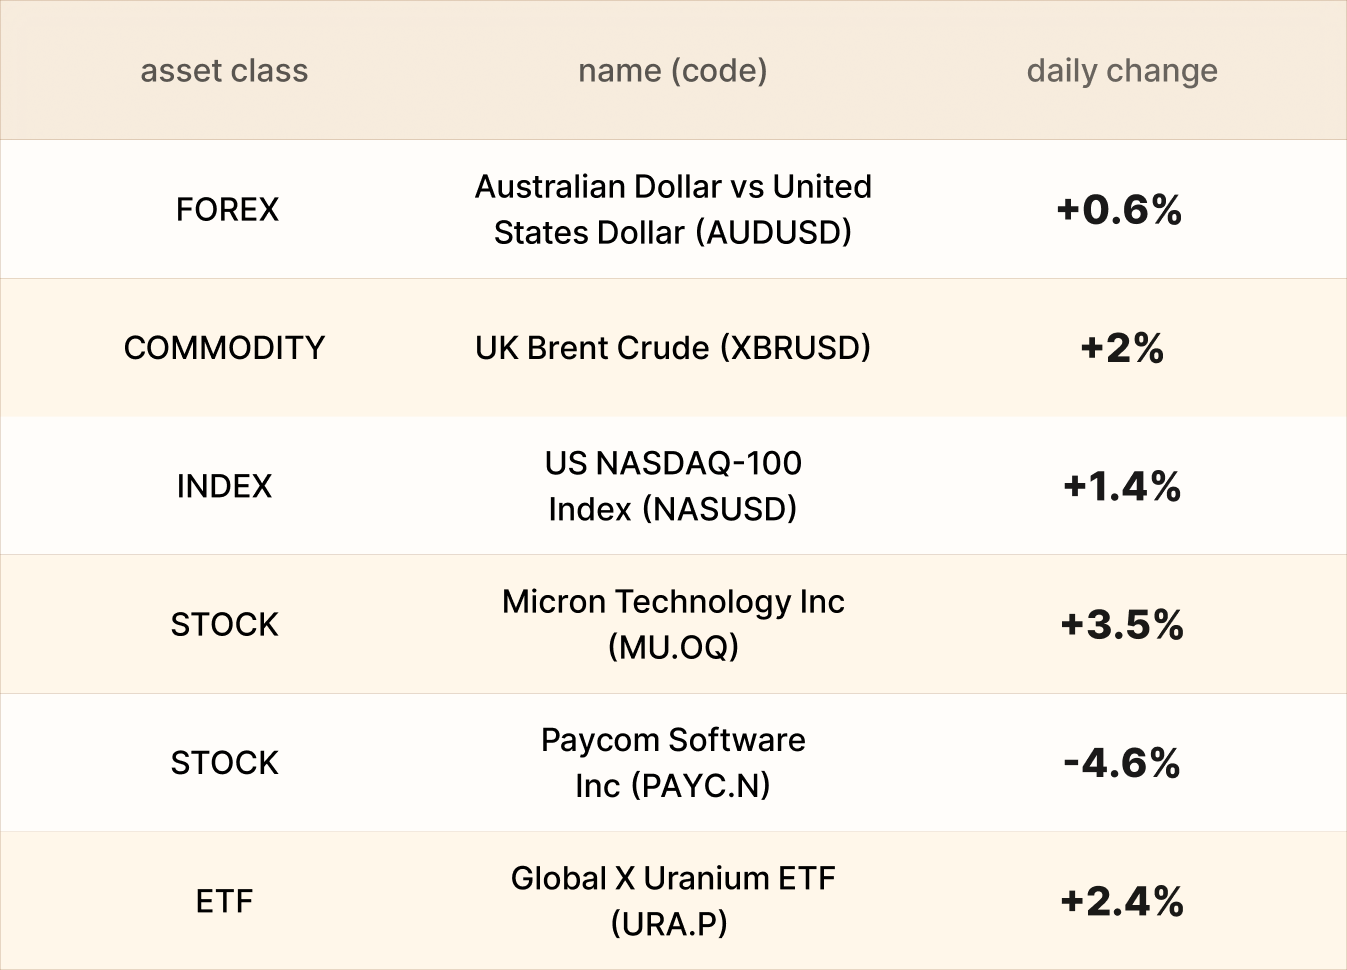Click the "daily change" column header
This screenshot has height=970, width=1347.
pyautogui.click(x=1122, y=71)
